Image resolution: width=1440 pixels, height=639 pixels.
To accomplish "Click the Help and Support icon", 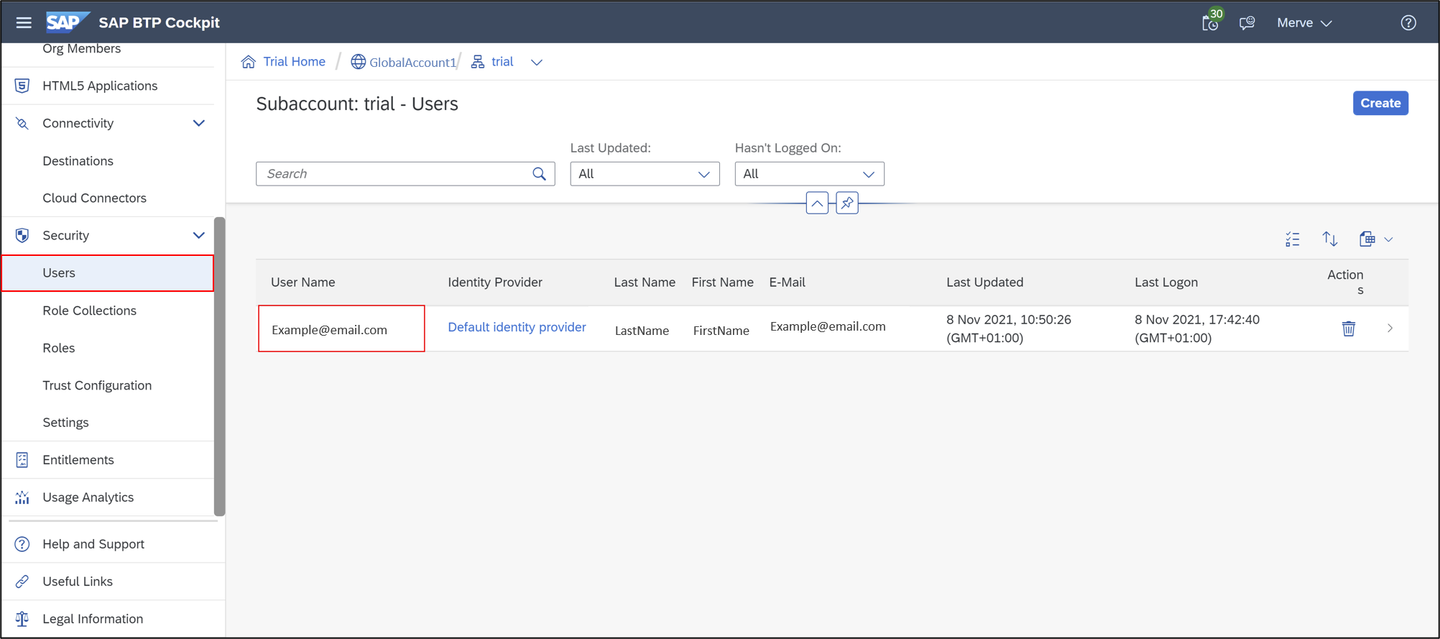I will pos(22,544).
